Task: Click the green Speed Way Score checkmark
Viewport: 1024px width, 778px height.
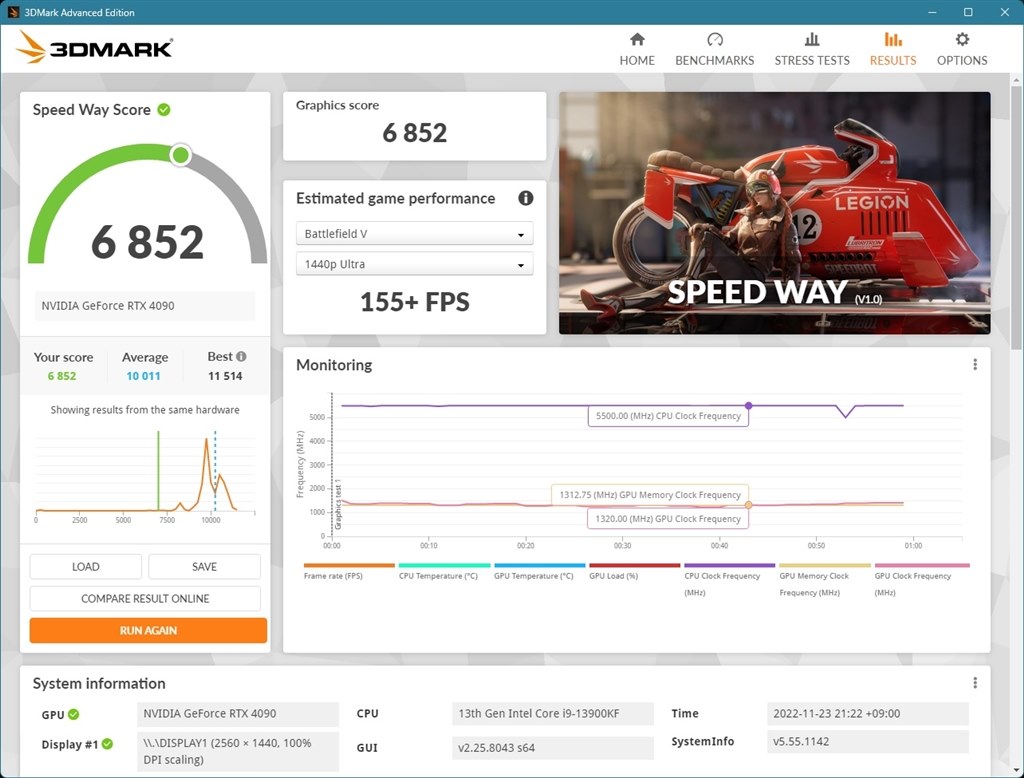Action: pyautogui.click(x=164, y=110)
